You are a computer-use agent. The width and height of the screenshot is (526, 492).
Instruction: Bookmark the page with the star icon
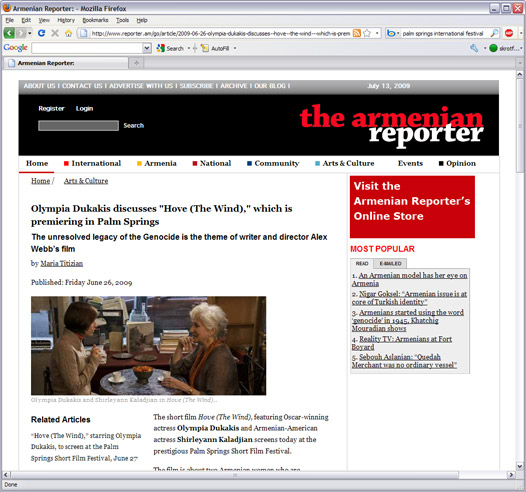[x=367, y=33]
